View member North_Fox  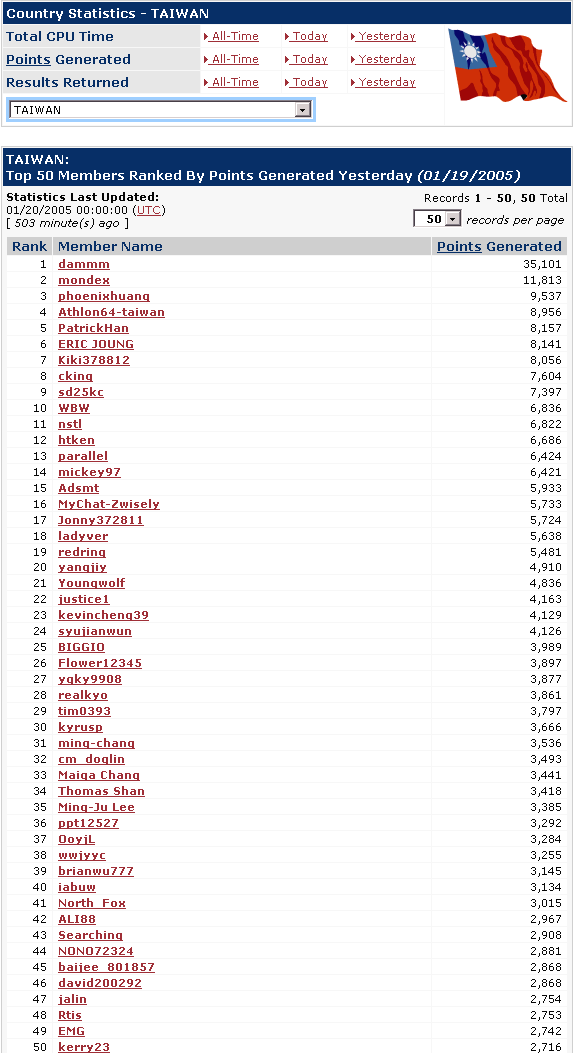point(92,903)
